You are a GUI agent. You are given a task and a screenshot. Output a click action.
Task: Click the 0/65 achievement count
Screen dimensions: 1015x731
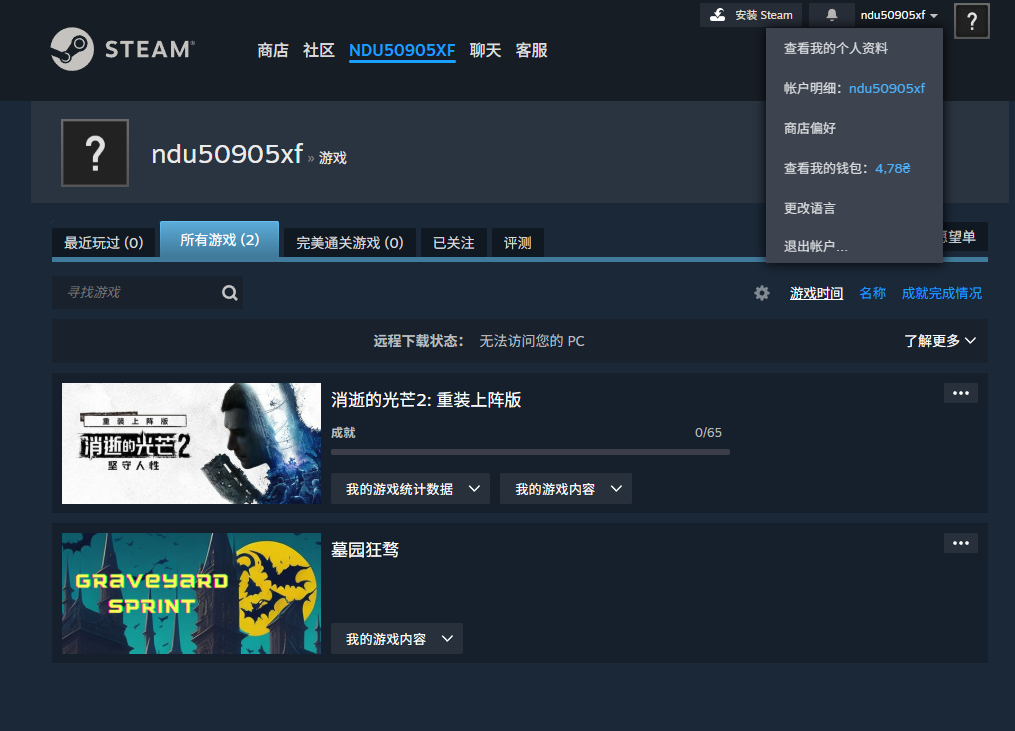[708, 433]
